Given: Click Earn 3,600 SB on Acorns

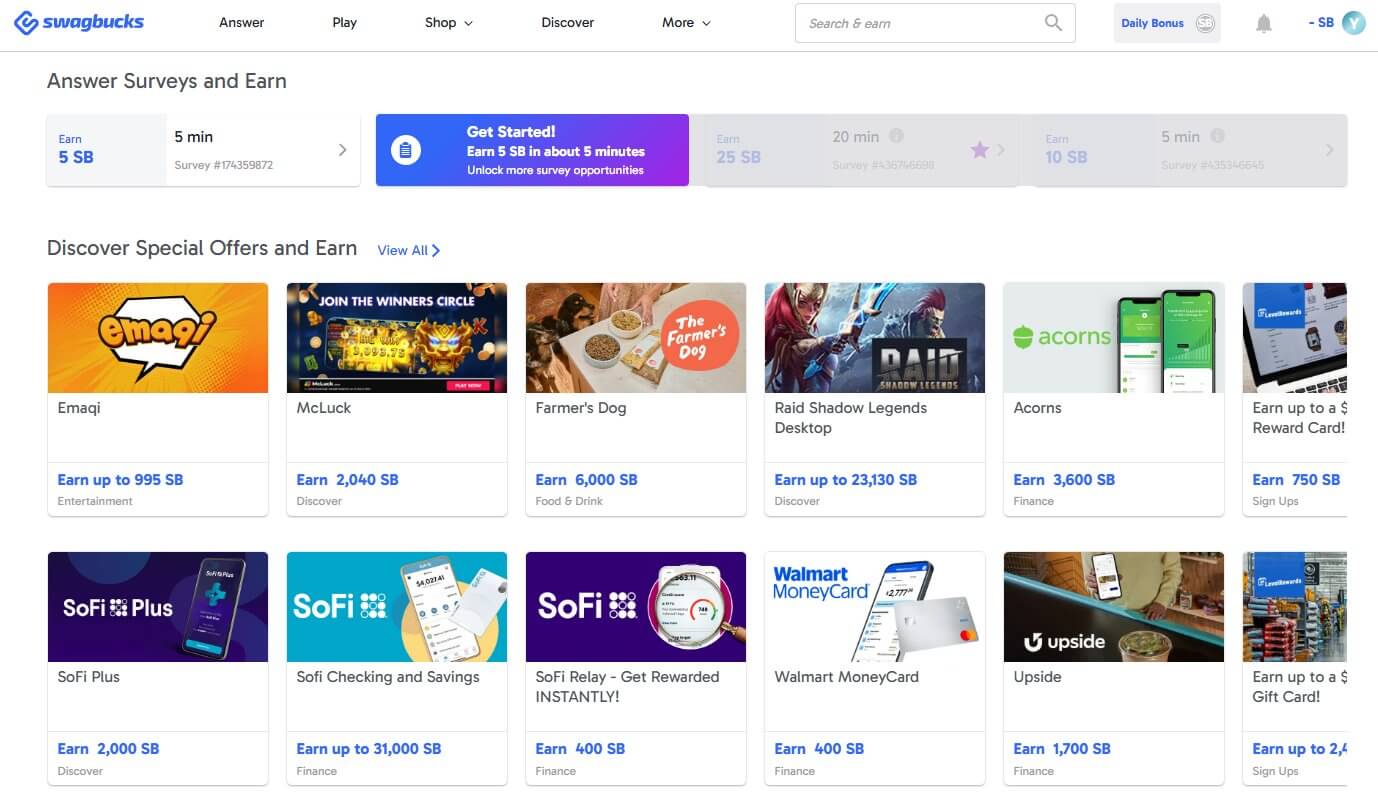Looking at the screenshot, I should click(1065, 480).
